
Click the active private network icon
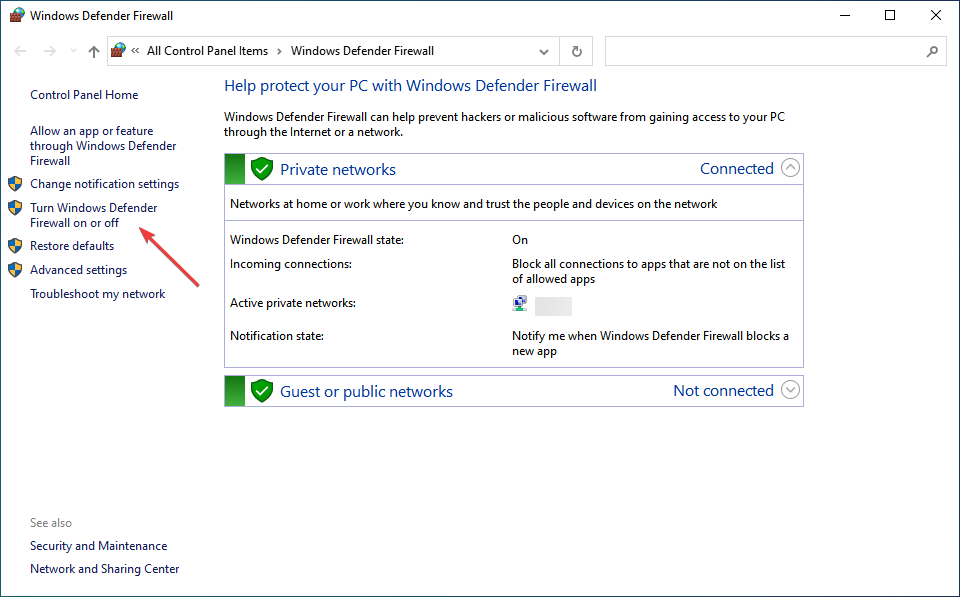point(520,304)
